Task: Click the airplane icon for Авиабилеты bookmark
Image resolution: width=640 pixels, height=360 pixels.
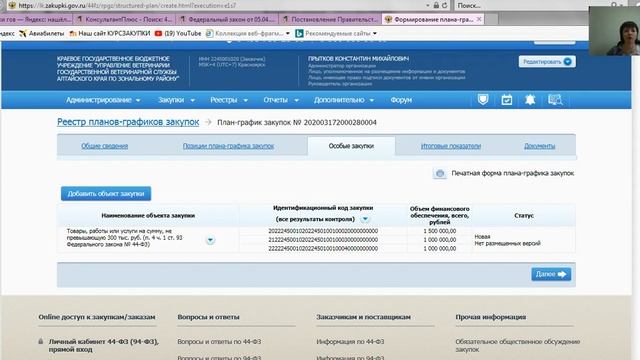Action: (23, 33)
